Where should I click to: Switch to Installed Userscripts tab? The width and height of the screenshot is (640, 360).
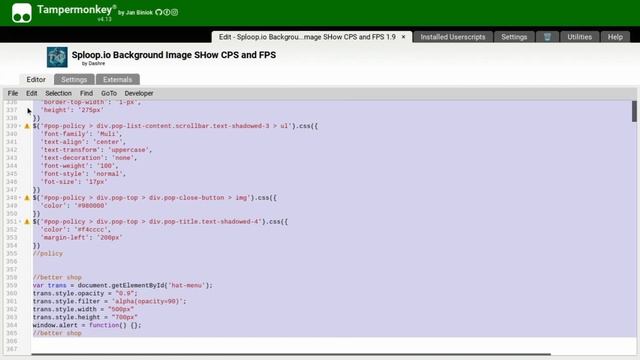(x=453, y=37)
